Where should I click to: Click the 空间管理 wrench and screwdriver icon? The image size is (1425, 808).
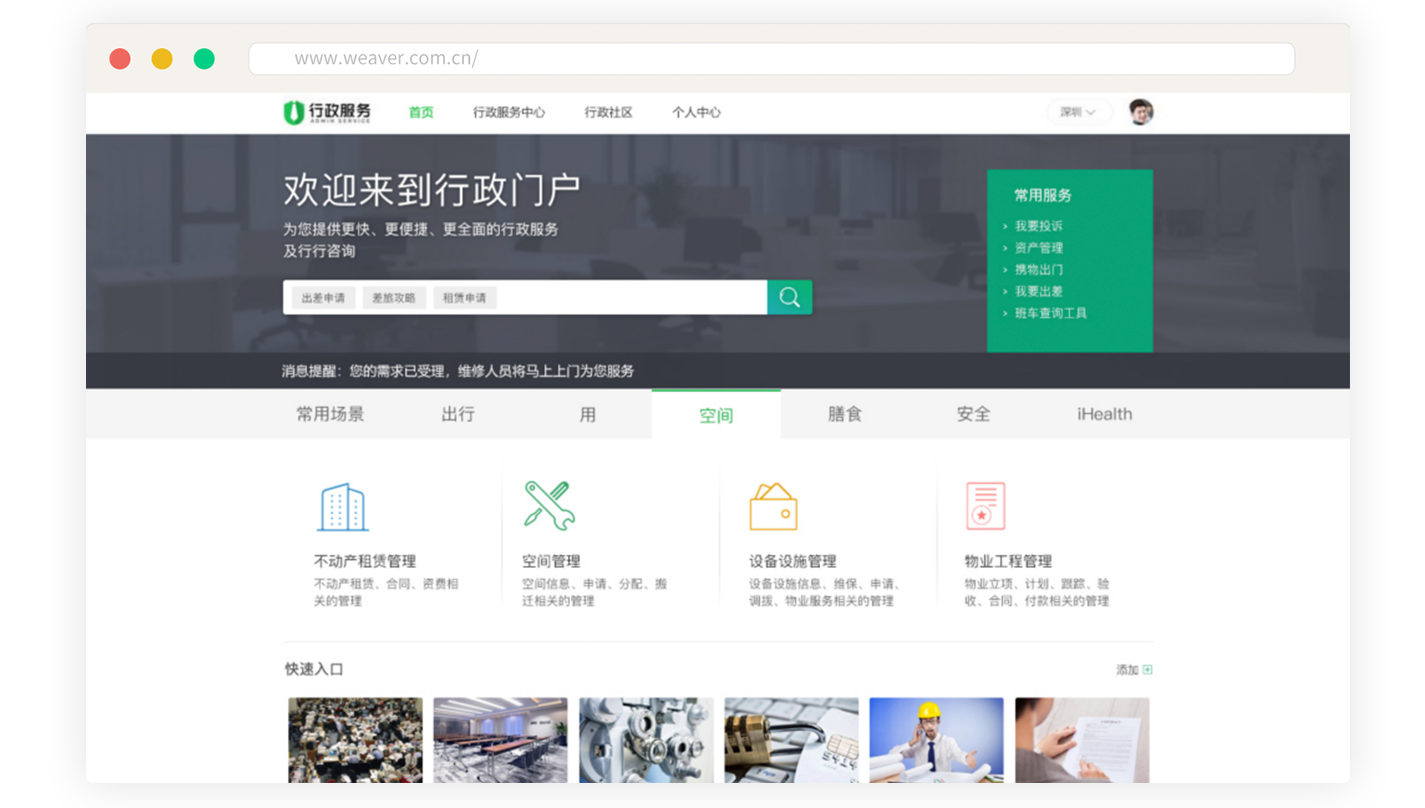click(548, 505)
